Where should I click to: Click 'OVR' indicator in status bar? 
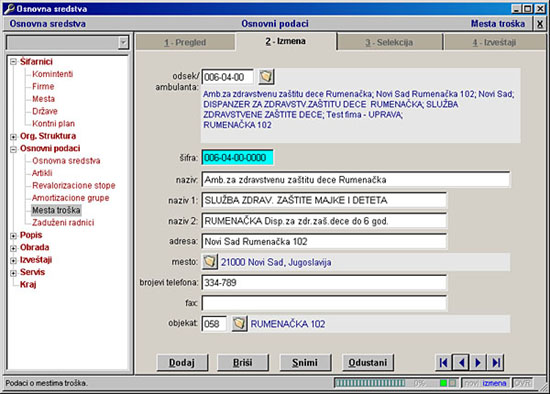coord(522,383)
